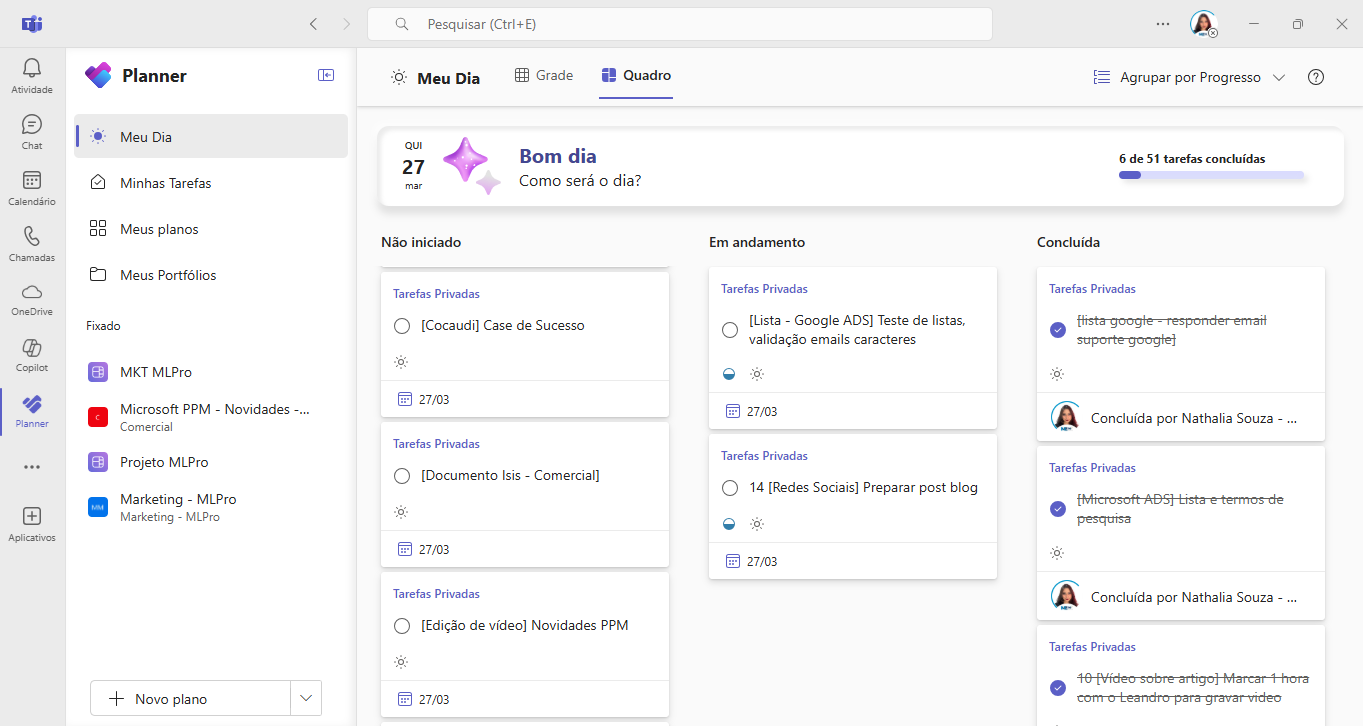Expand Novo plano options arrow
This screenshot has height=726, width=1363.
[306, 699]
